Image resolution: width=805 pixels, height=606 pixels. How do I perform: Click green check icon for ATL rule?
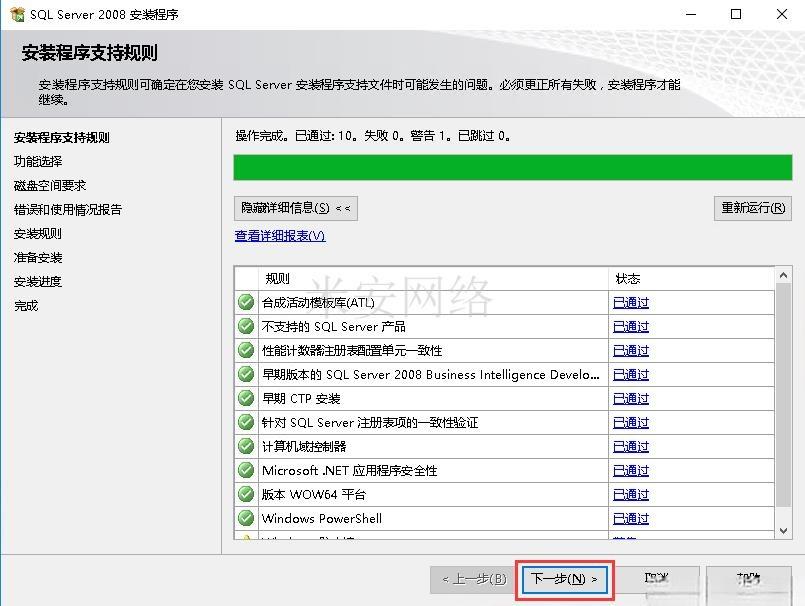246,302
